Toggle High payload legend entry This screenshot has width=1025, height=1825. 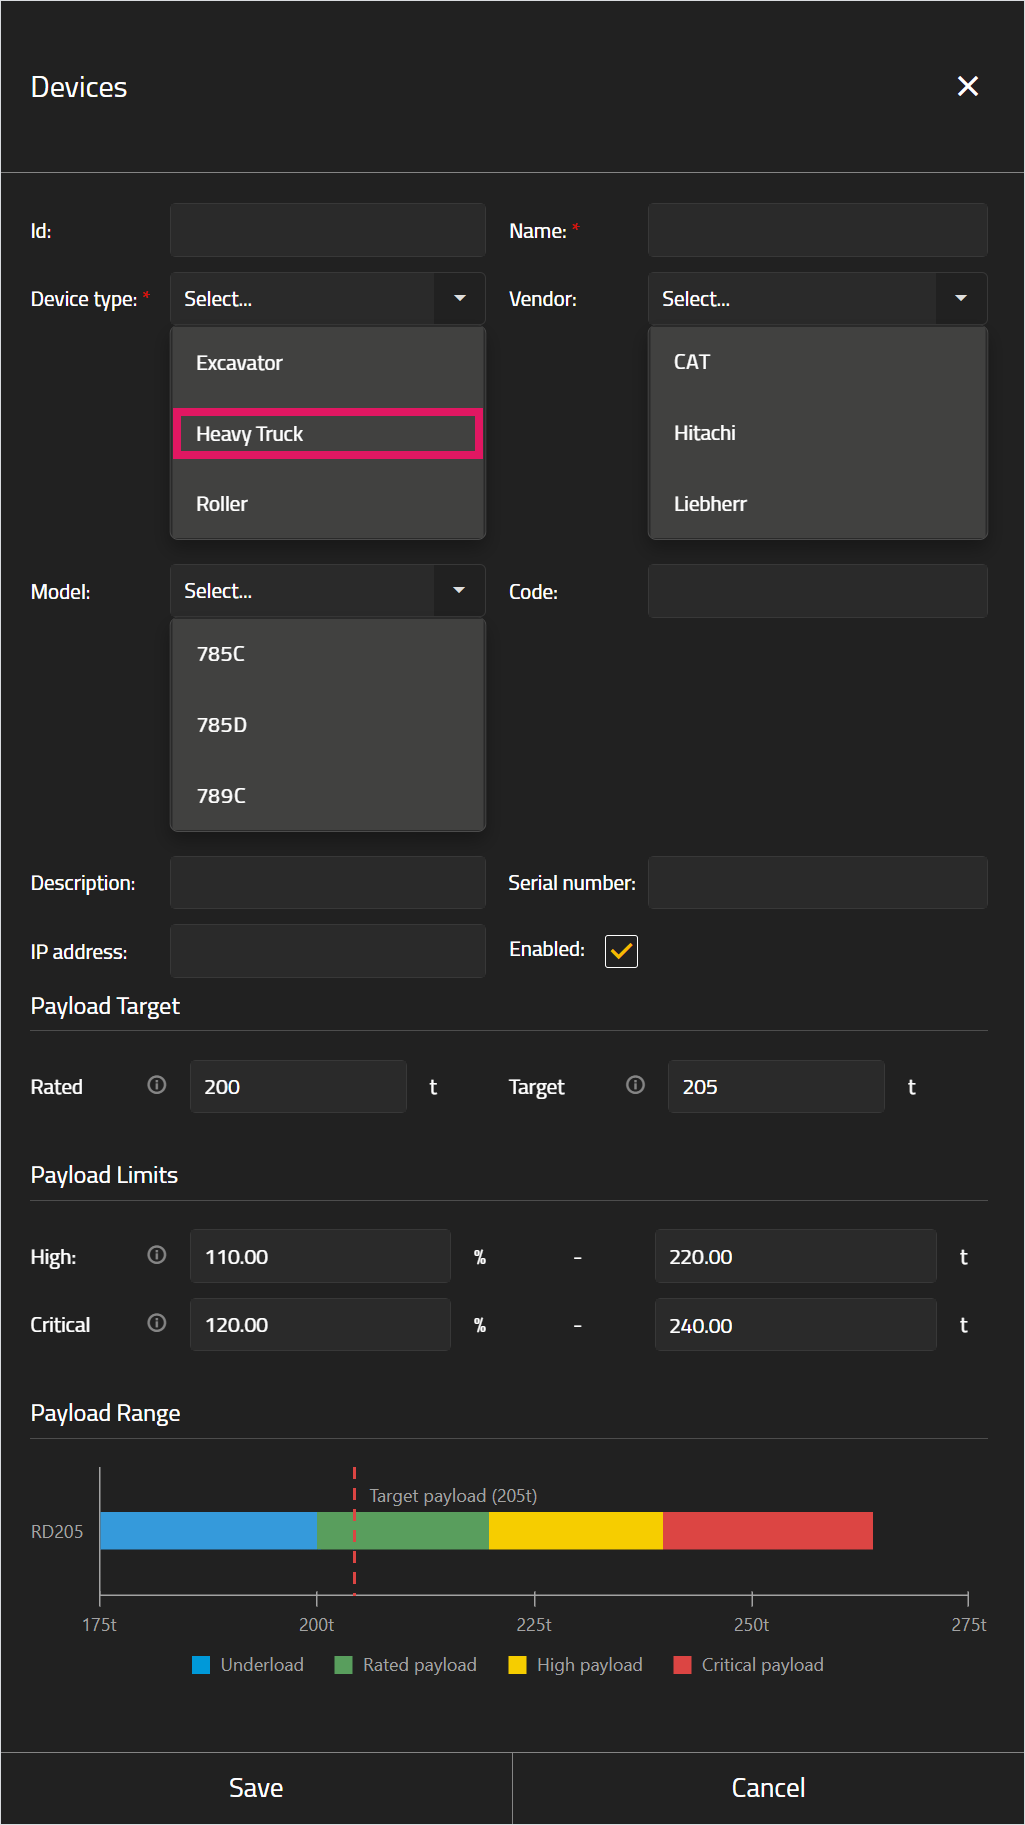click(576, 1665)
